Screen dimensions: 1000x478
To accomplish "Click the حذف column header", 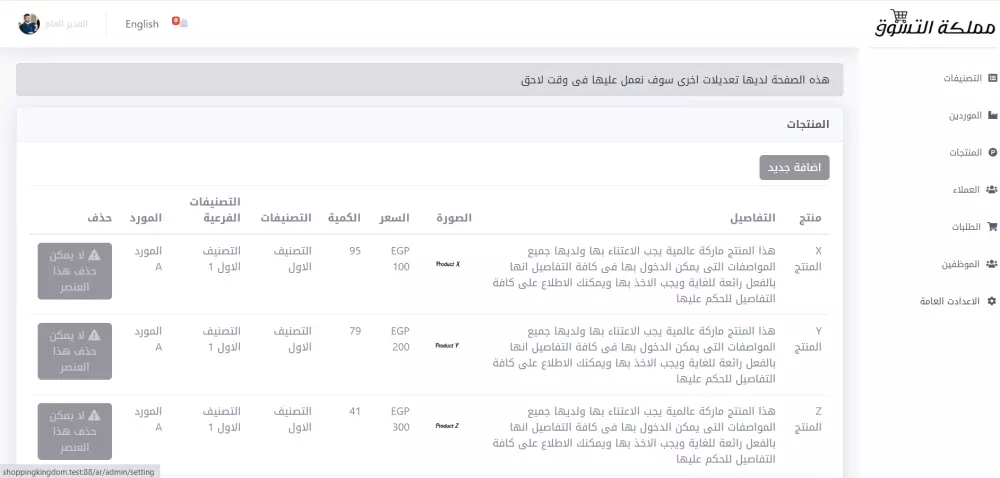I will pos(100,218).
